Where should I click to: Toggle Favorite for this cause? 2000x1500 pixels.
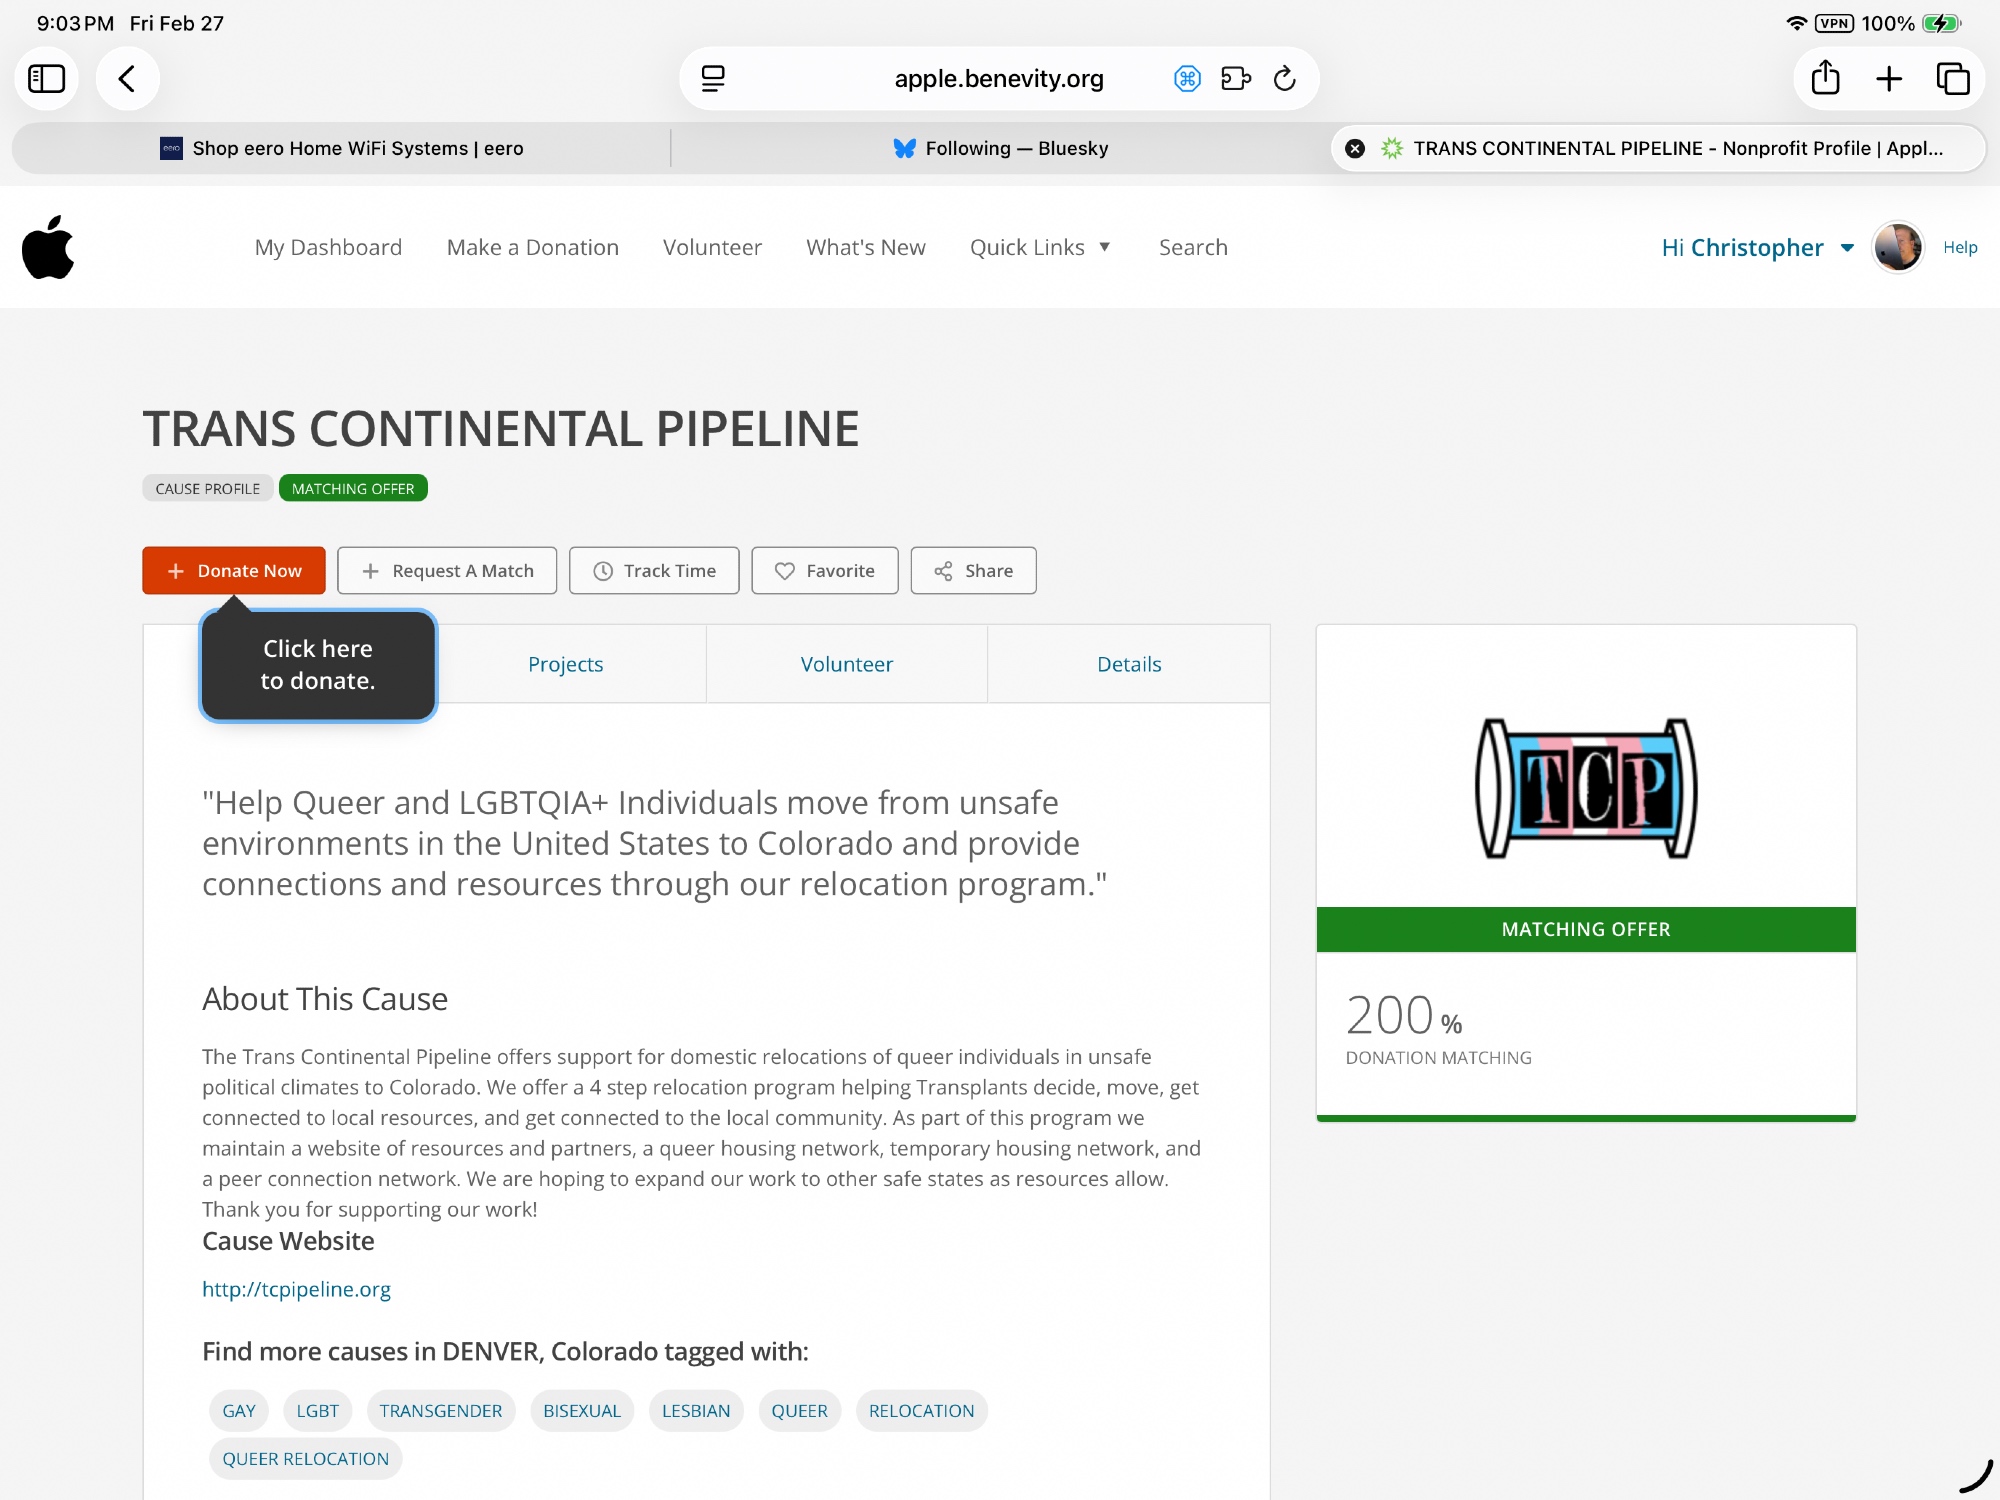point(824,571)
